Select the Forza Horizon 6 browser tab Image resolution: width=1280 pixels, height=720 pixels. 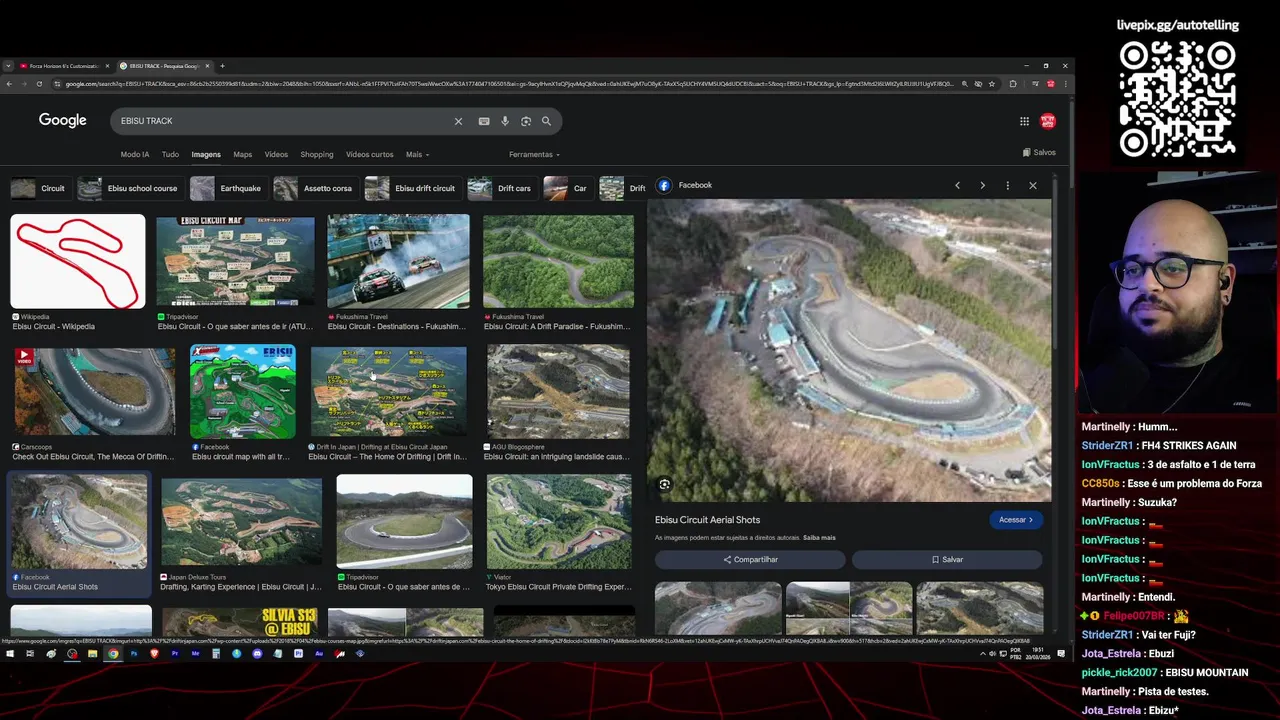[63, 66]
